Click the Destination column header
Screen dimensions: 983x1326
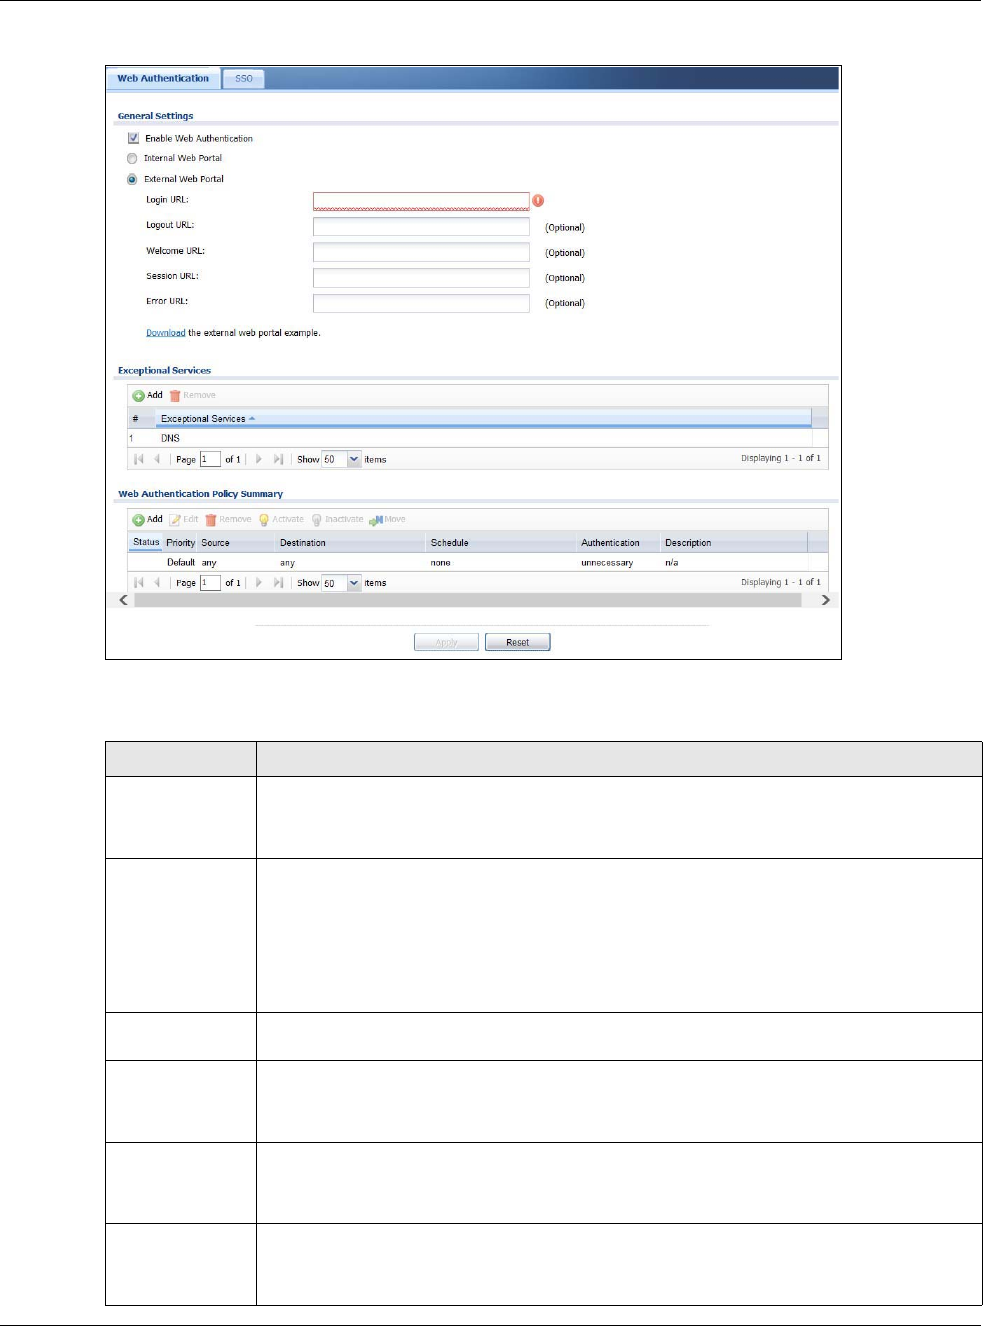350,543
